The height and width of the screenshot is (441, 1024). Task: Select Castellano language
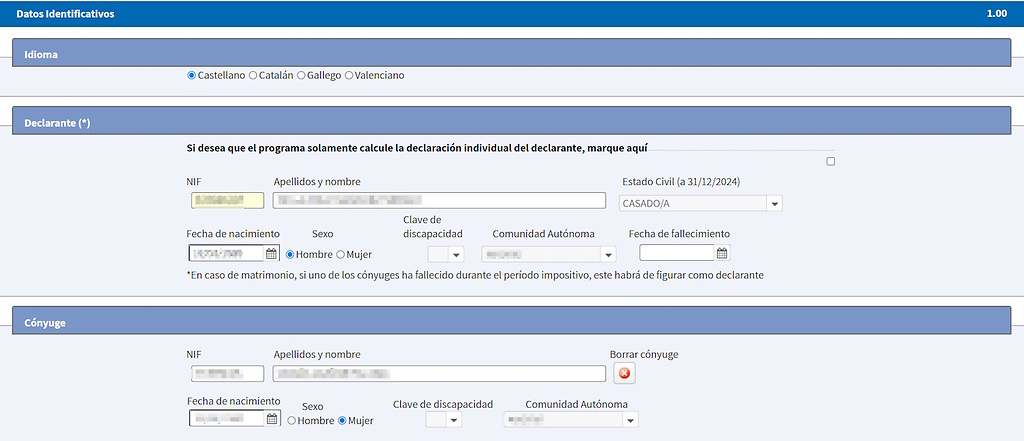(191, 75)
